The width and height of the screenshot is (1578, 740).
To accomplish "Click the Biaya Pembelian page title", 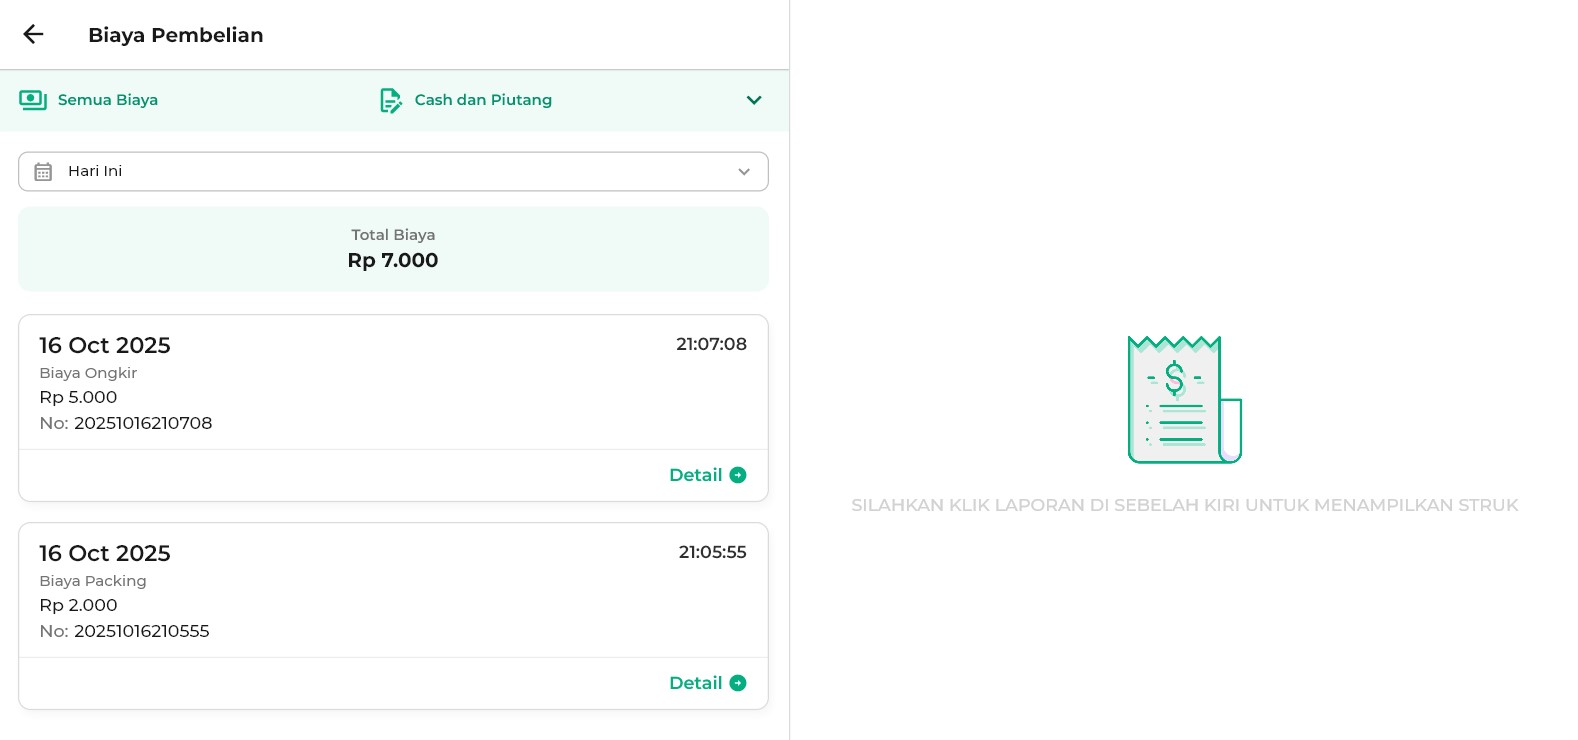I will tap(176, 35).
